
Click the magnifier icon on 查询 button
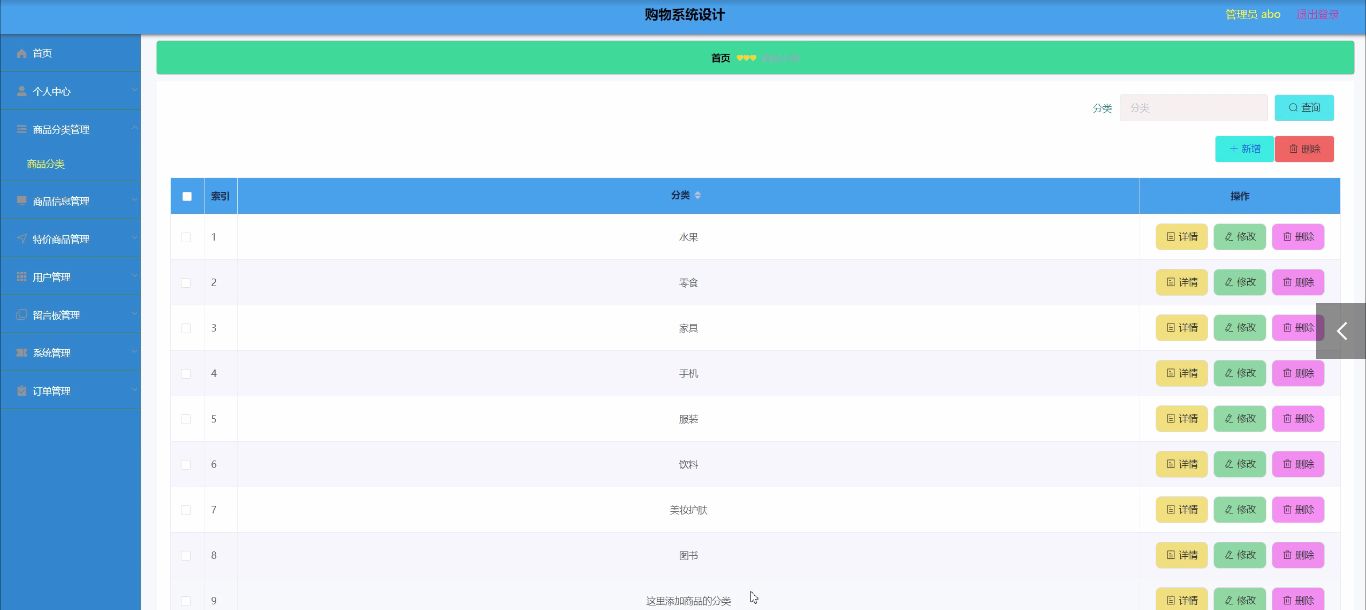pyautogui.click(x=1291, y=107)
